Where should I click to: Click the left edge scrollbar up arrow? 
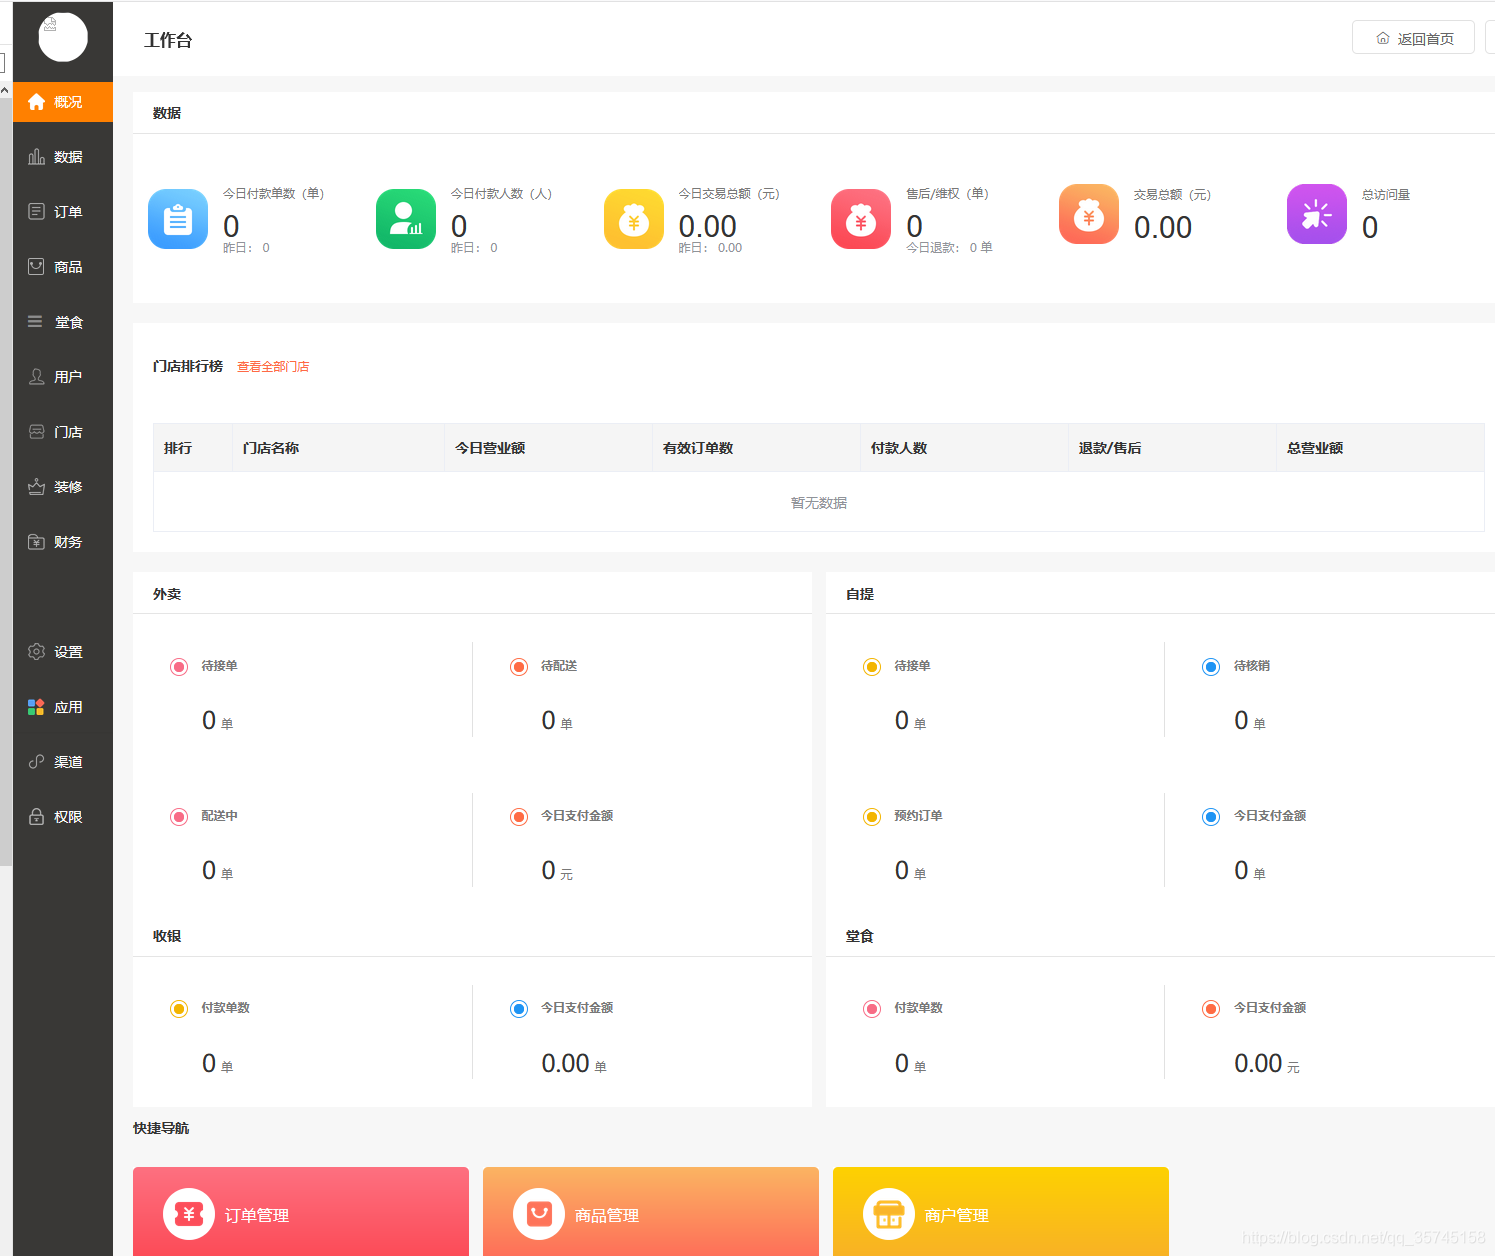click(x=5, y=90)
